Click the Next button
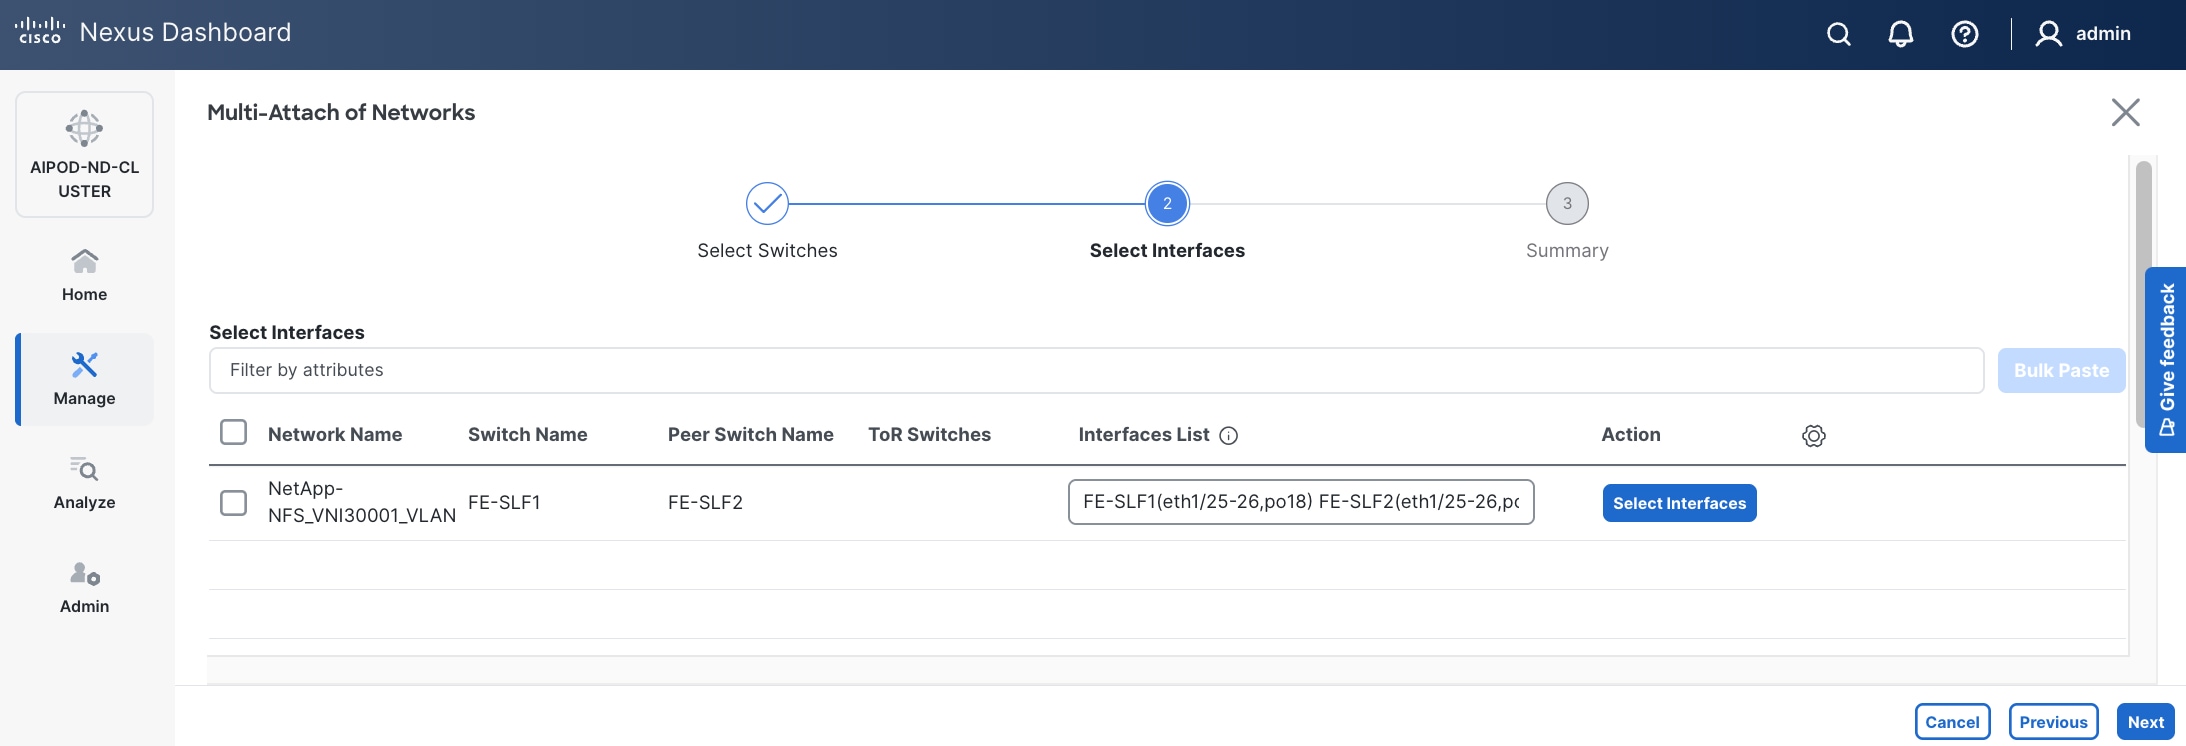Image resolution: width=2186 pixels, height=746 pixels. (x=2145, y=722)
